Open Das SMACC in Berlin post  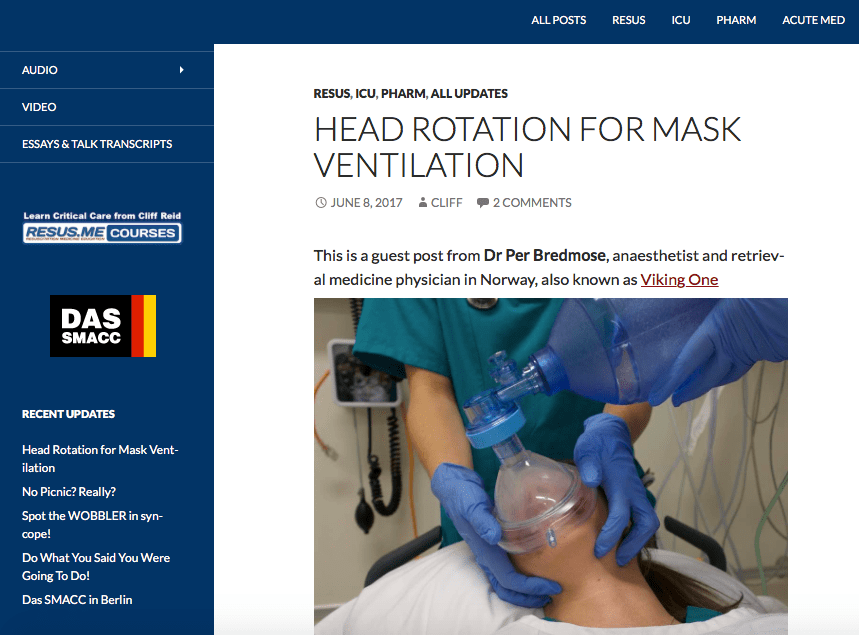point(77,600)
